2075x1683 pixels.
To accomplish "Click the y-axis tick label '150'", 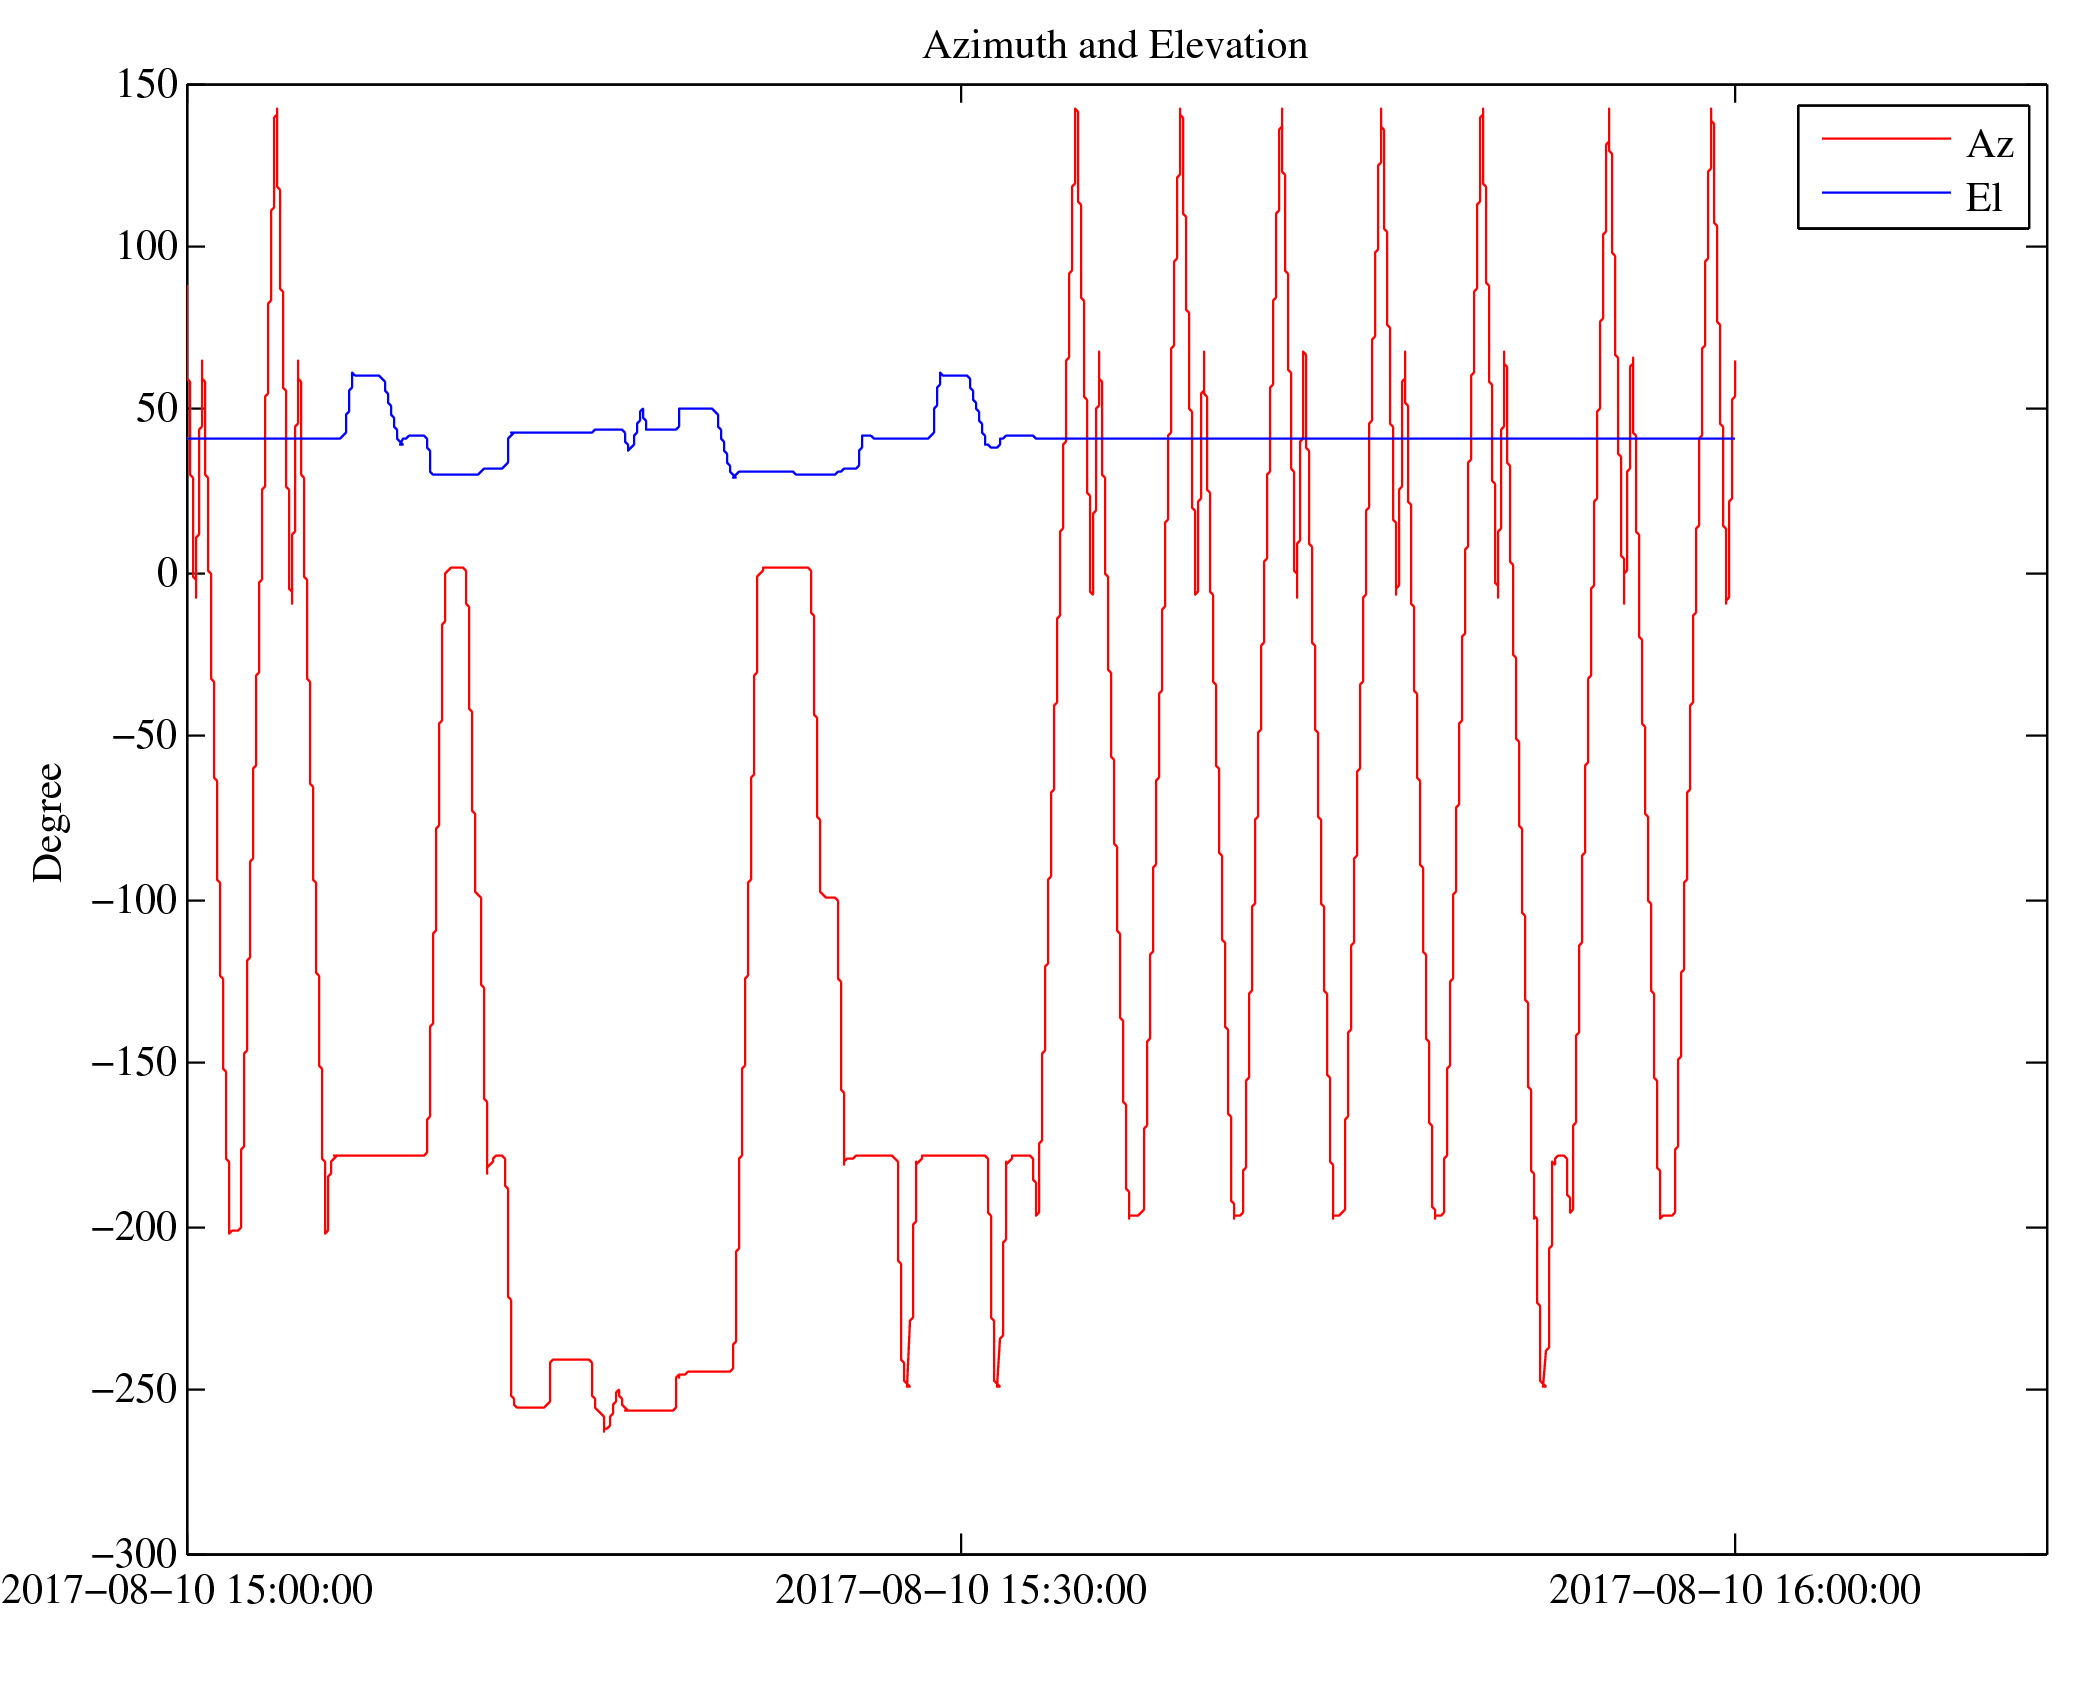I will click(x=147, y=85).
